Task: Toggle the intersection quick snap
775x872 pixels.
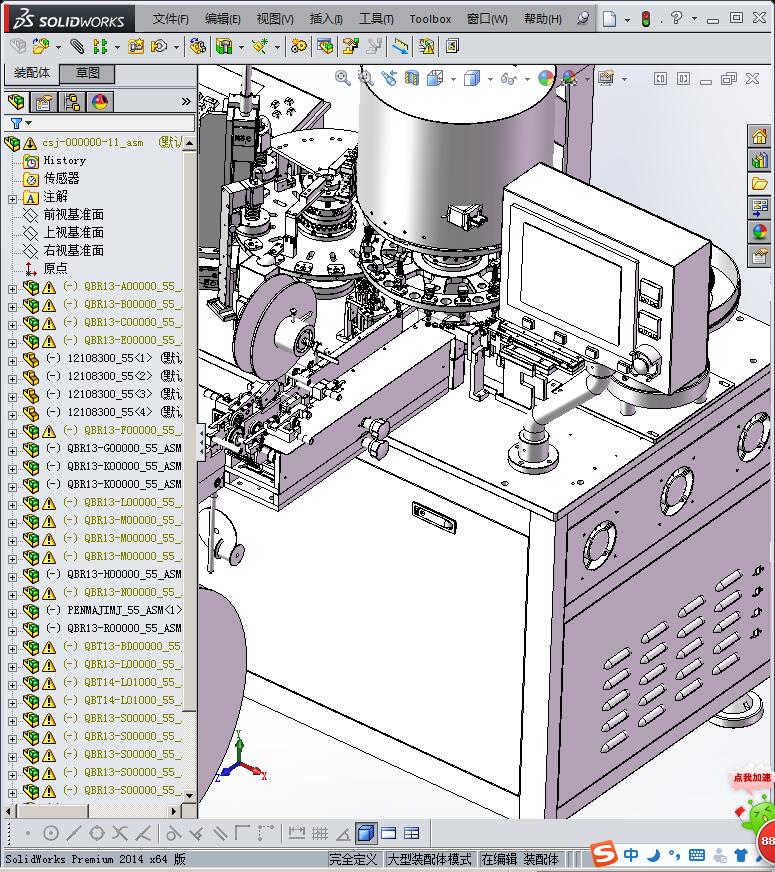Action: (120, 833)
